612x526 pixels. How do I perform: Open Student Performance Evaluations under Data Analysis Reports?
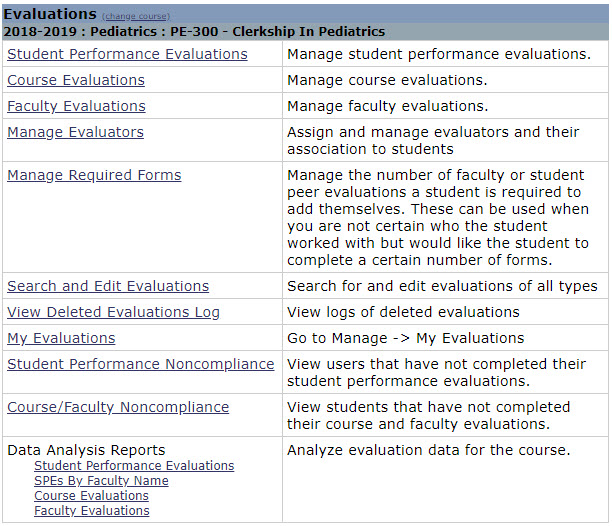(x=134, y=466)
